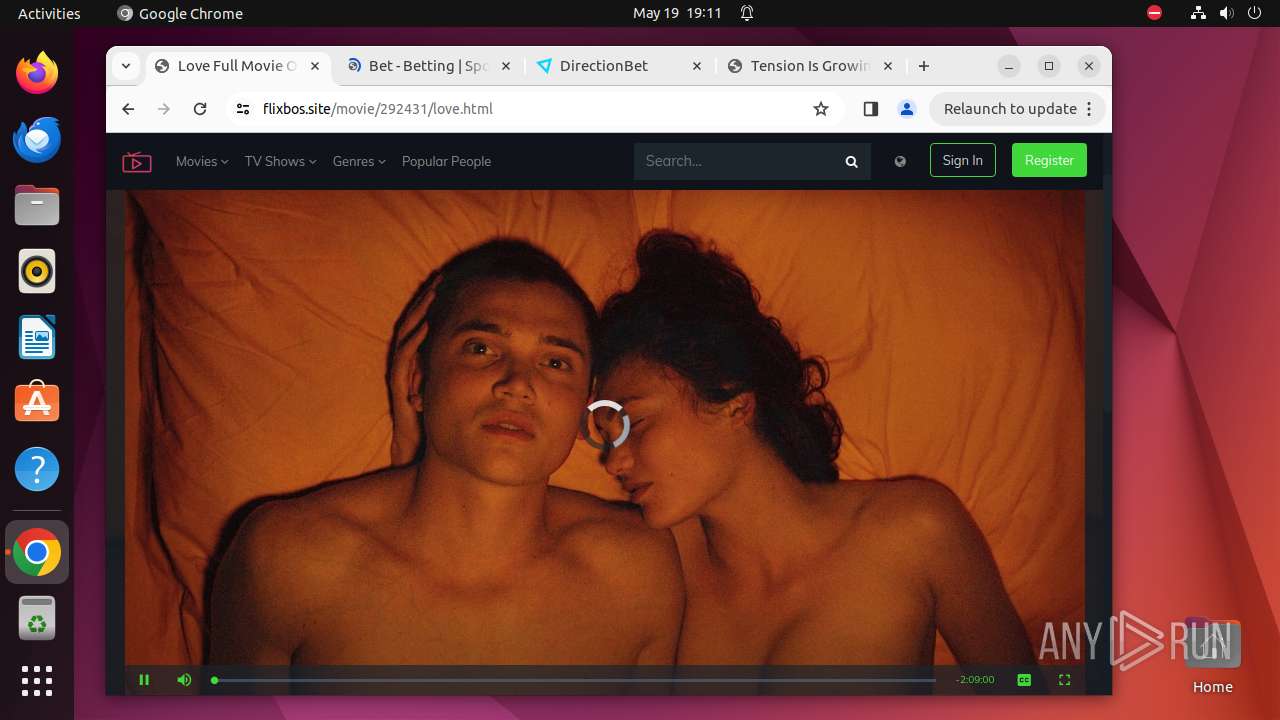
Task: Bookmark this page with star icon
Action: coord(821,109)
